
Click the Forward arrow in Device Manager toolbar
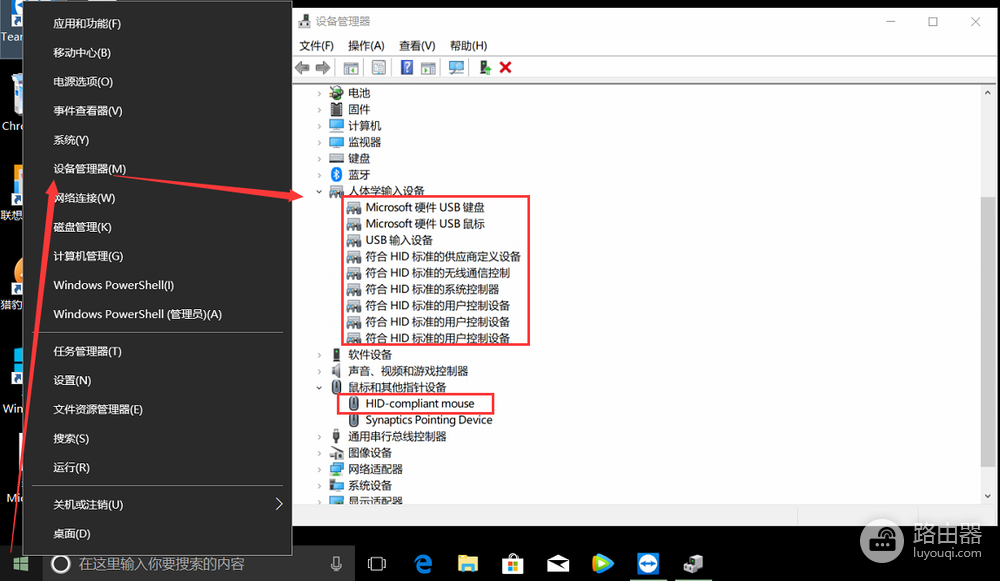click(x=323, y=68)
